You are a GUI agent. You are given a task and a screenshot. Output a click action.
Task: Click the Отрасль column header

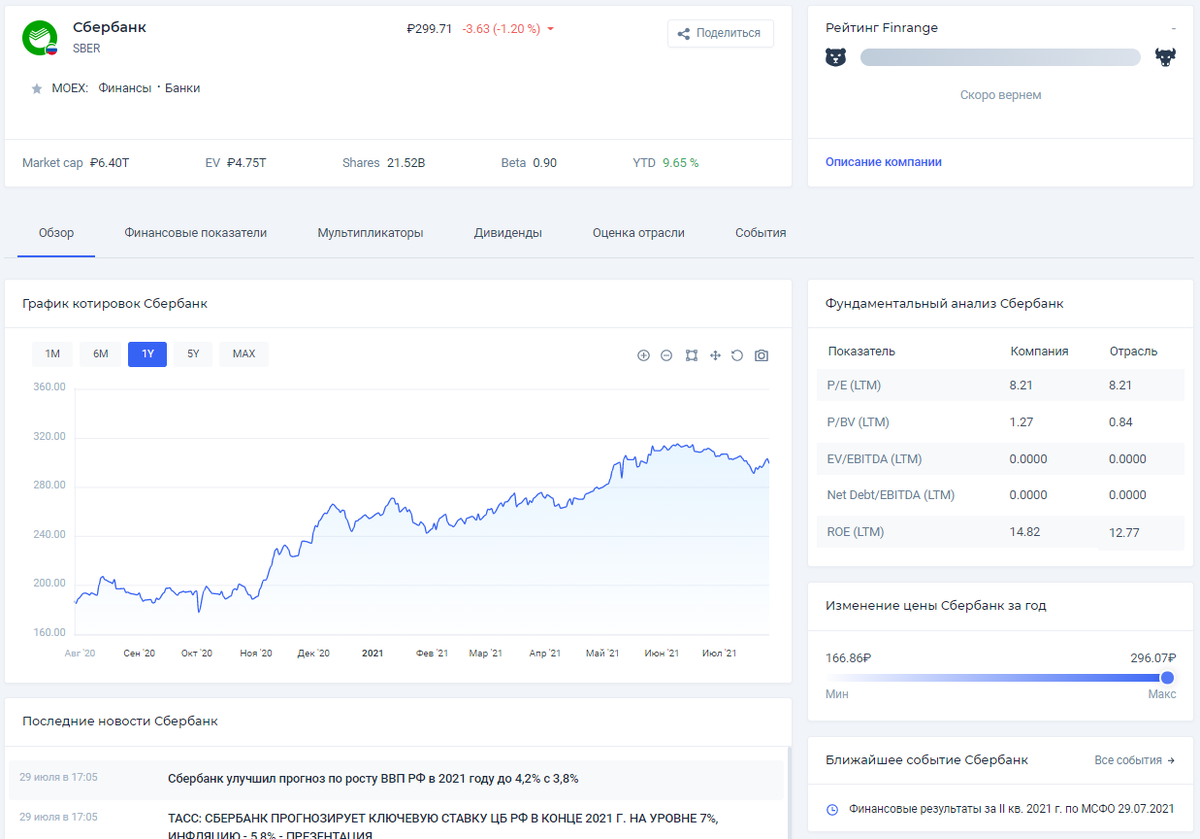(1133, 351)
